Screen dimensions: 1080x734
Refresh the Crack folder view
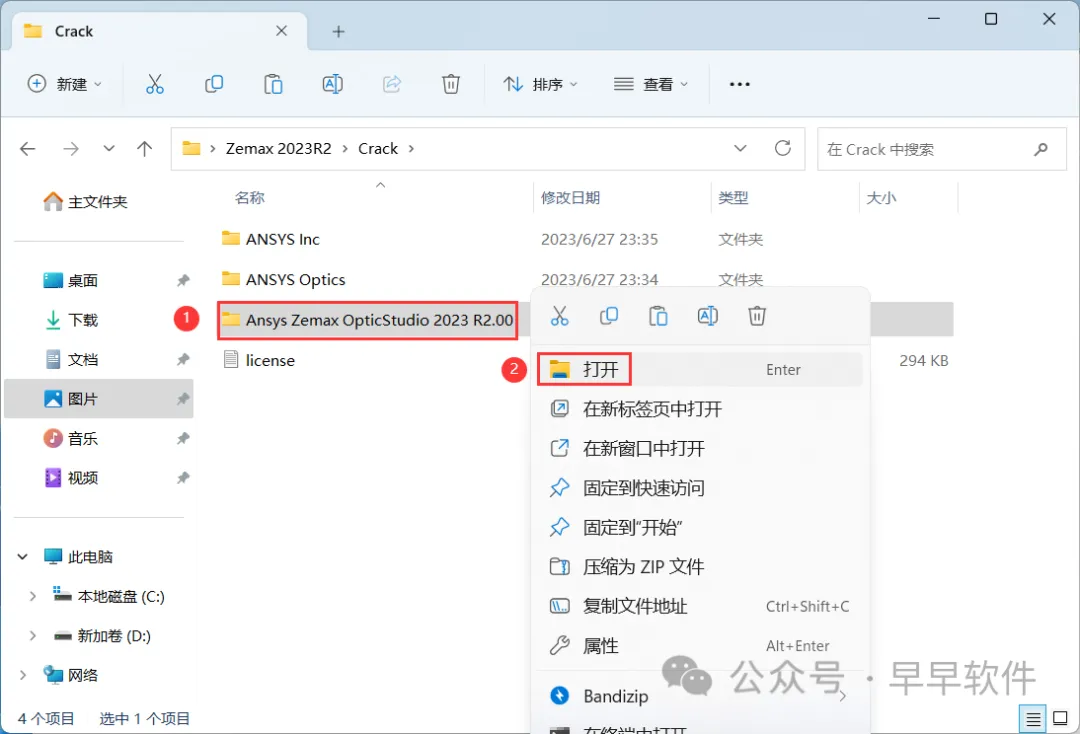(x=782, y=148)
